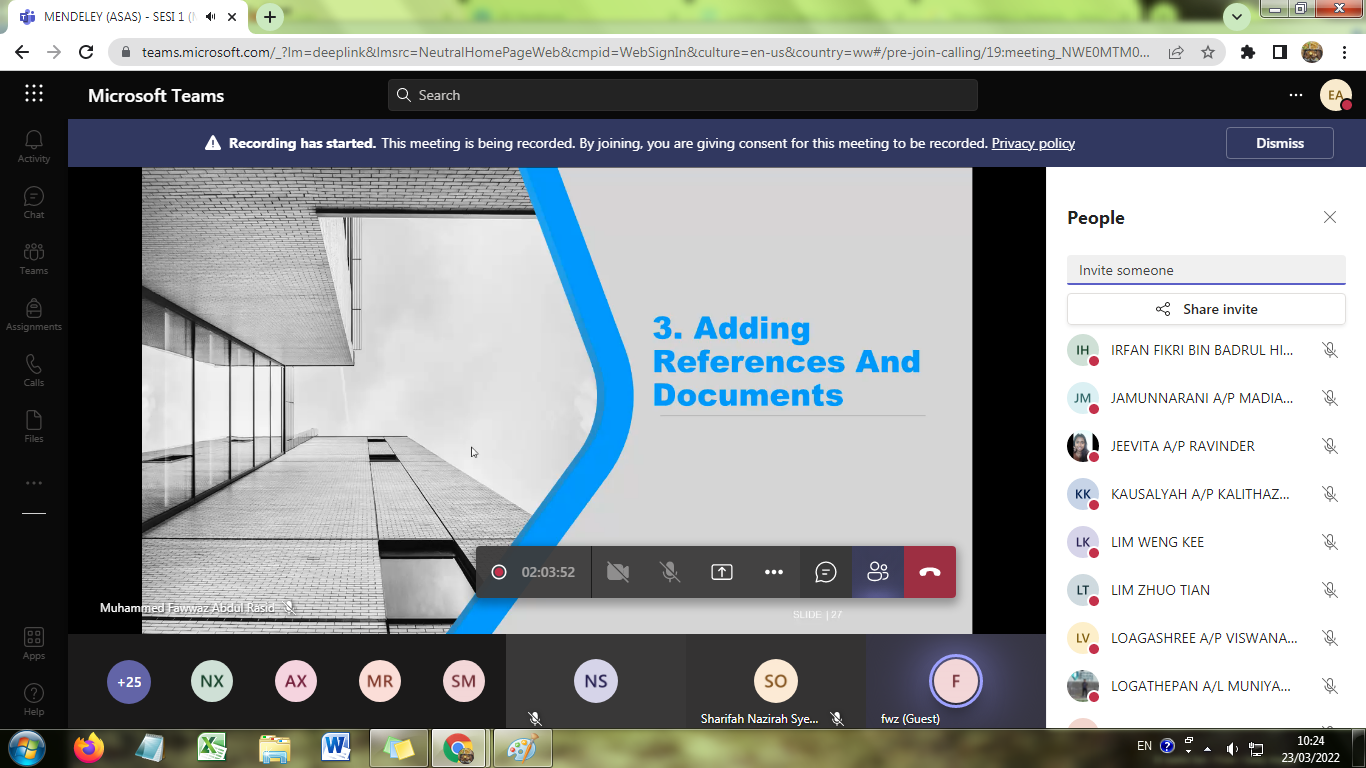Open the app launcher waffle icon
The height and width of the screenshot is (768, 1366).
click(34, 94)
